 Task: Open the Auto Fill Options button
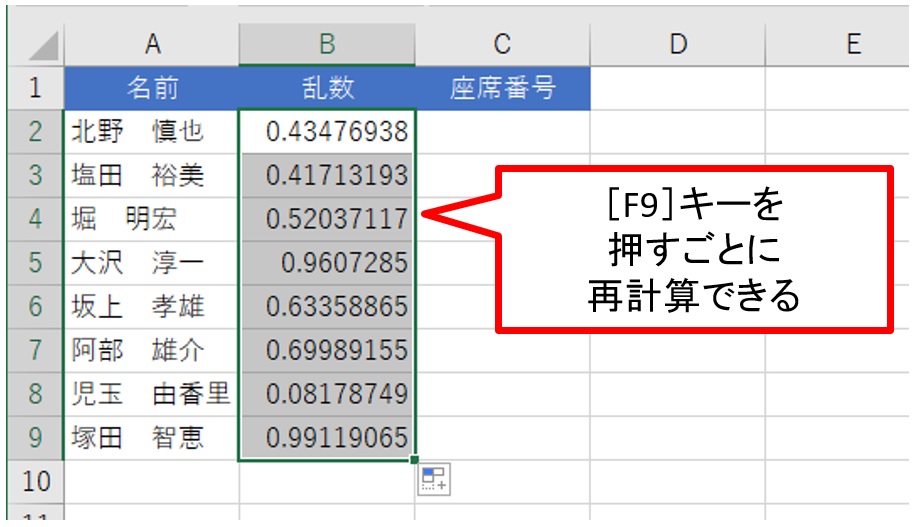433,479
